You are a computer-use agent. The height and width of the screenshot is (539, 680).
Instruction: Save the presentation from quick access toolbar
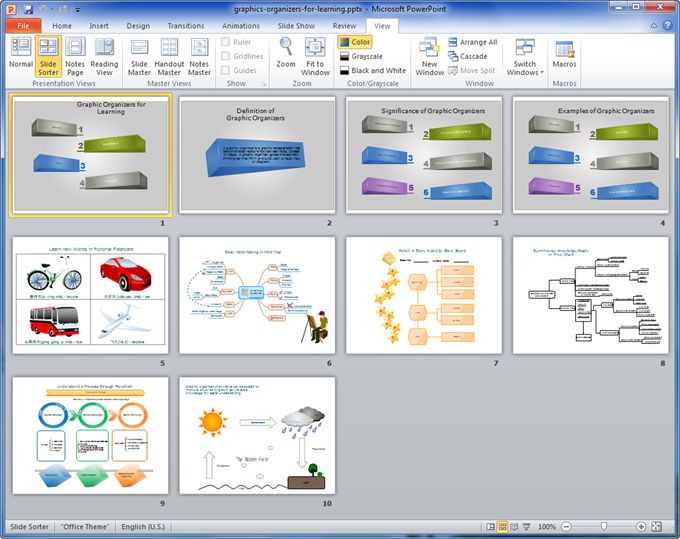coord(28,9)
